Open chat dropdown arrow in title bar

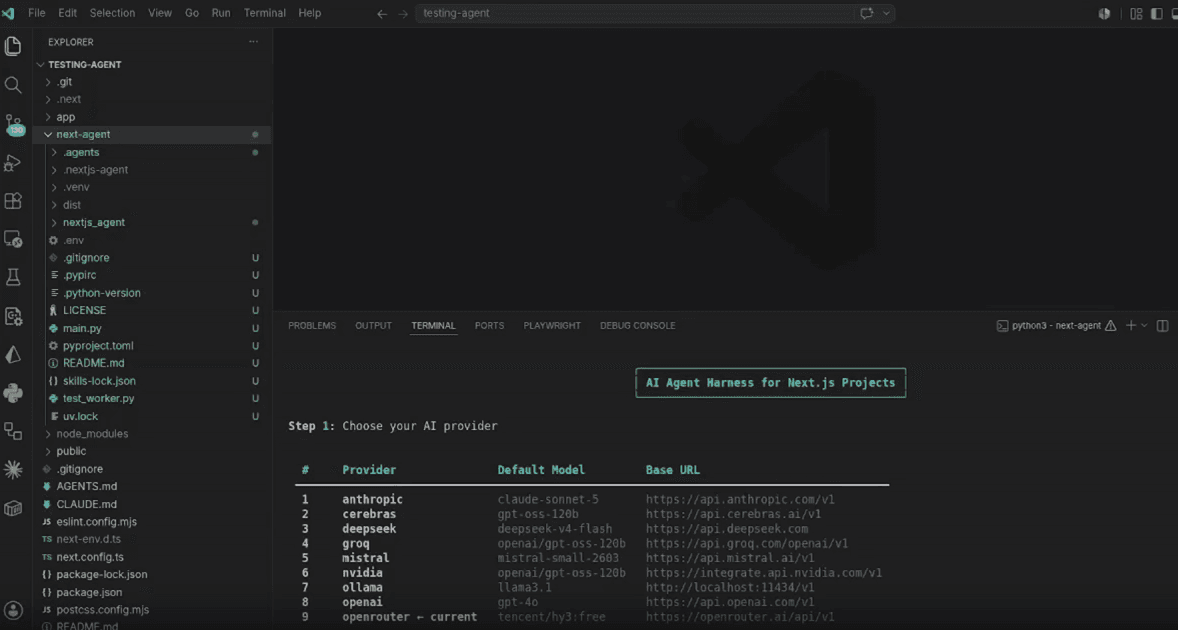point(887,13)
